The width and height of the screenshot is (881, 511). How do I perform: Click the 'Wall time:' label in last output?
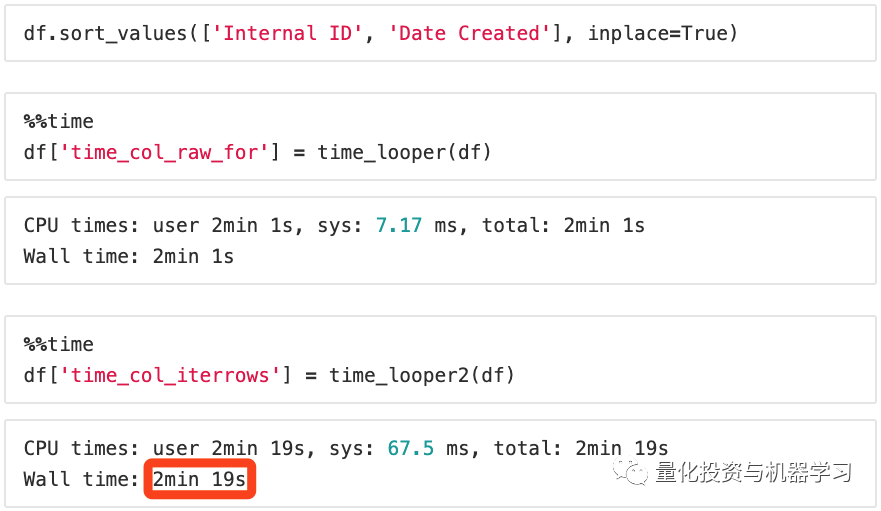point(81,479)
